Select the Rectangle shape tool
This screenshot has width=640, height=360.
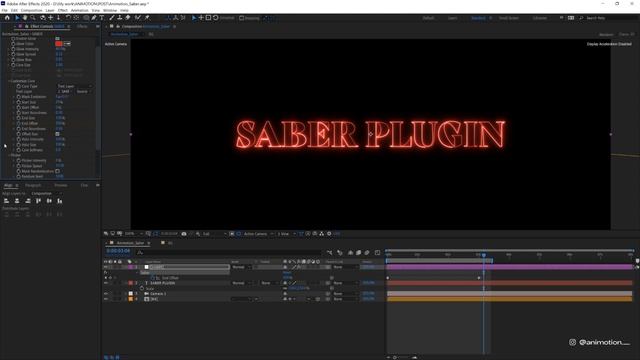[x=86, y=18]
